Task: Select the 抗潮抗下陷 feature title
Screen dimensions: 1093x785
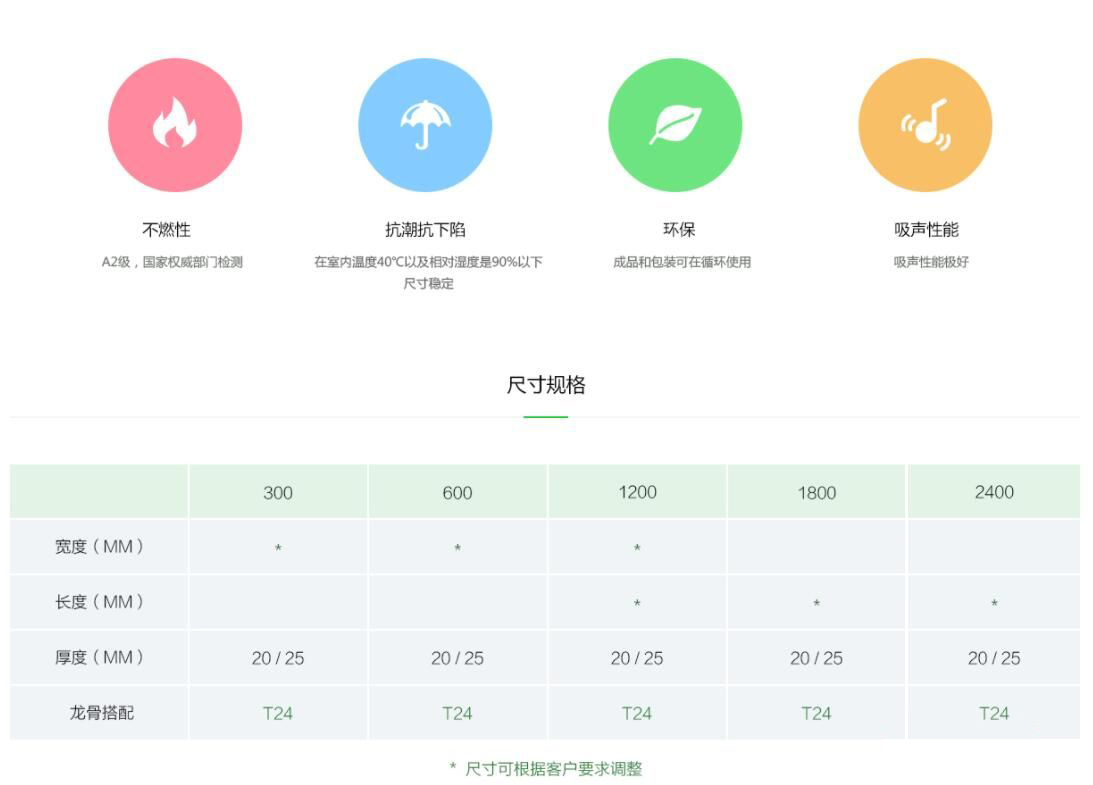Action: (x=426, y=230)
